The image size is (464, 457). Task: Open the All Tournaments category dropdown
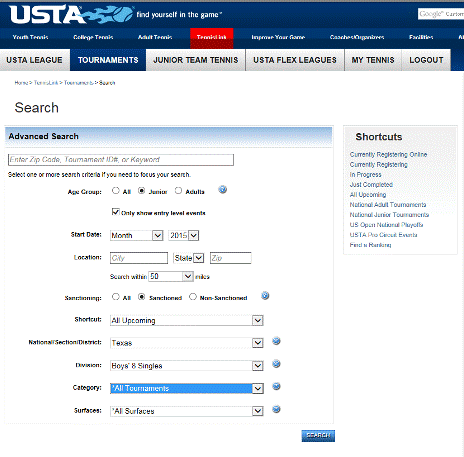(x=187, y=388)
